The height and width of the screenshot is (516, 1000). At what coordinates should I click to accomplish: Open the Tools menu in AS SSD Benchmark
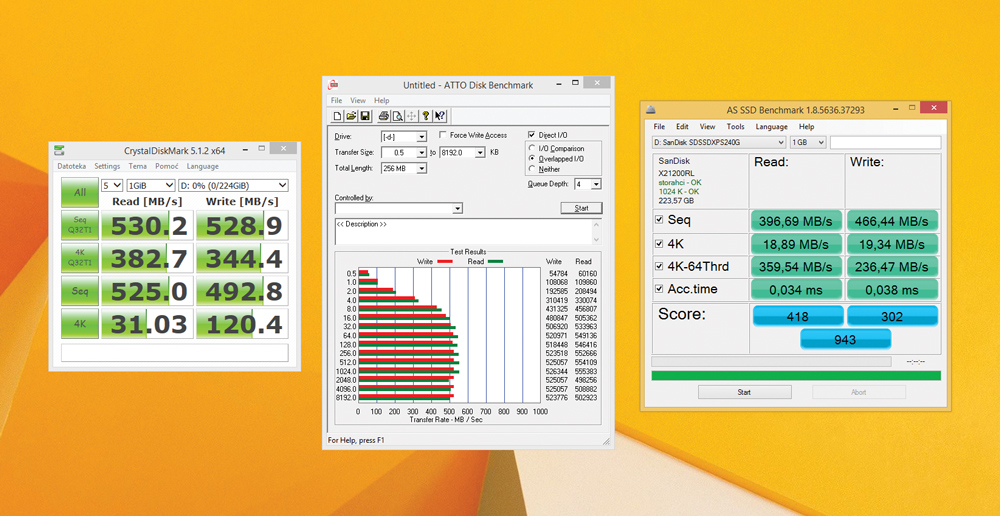point(735,127)
